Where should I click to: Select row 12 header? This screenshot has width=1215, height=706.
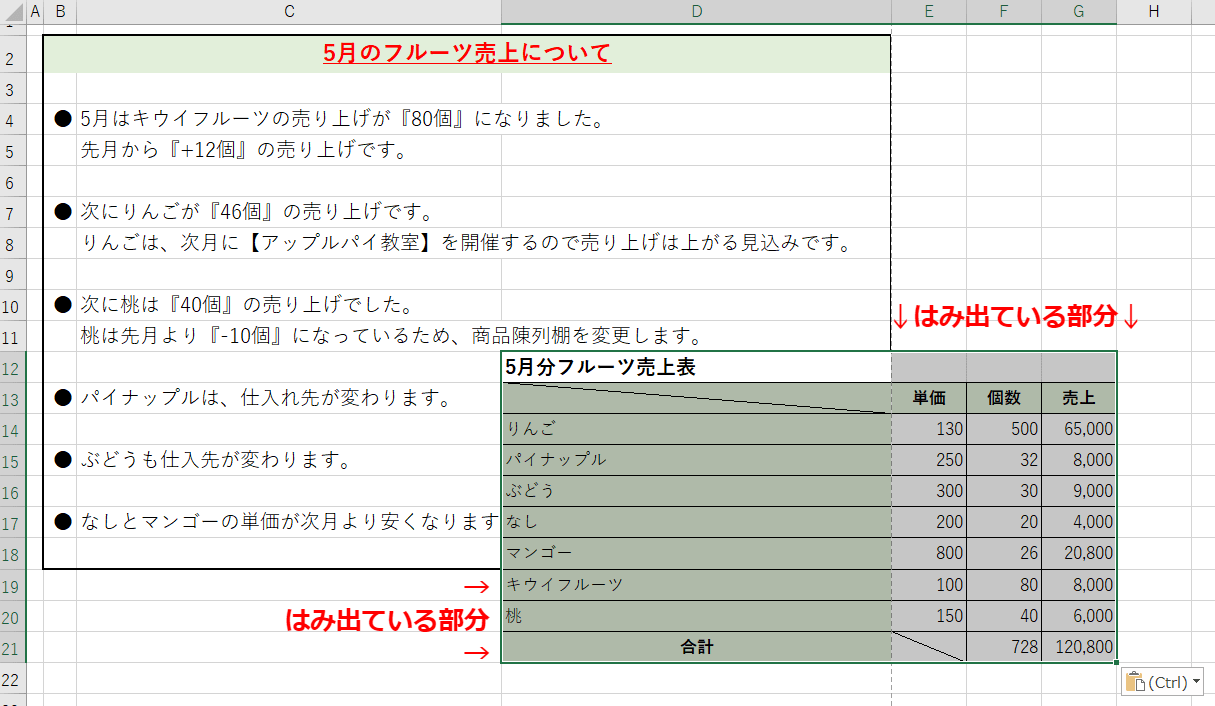[x=13, y=368]
